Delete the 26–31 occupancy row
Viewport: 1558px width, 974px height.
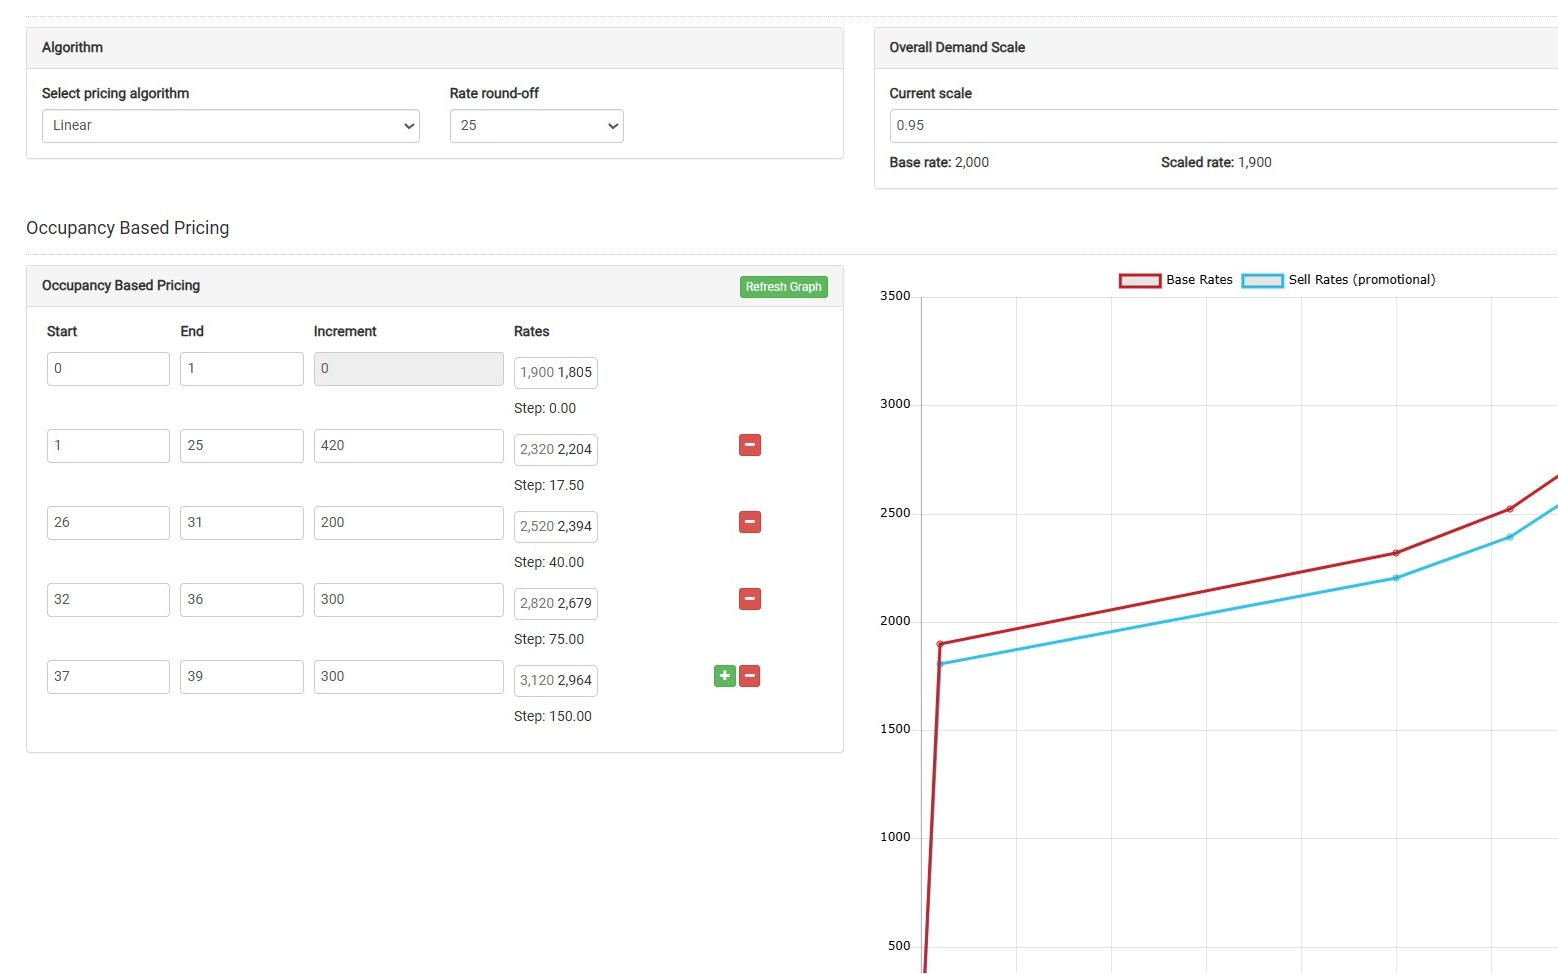point(749,522)
